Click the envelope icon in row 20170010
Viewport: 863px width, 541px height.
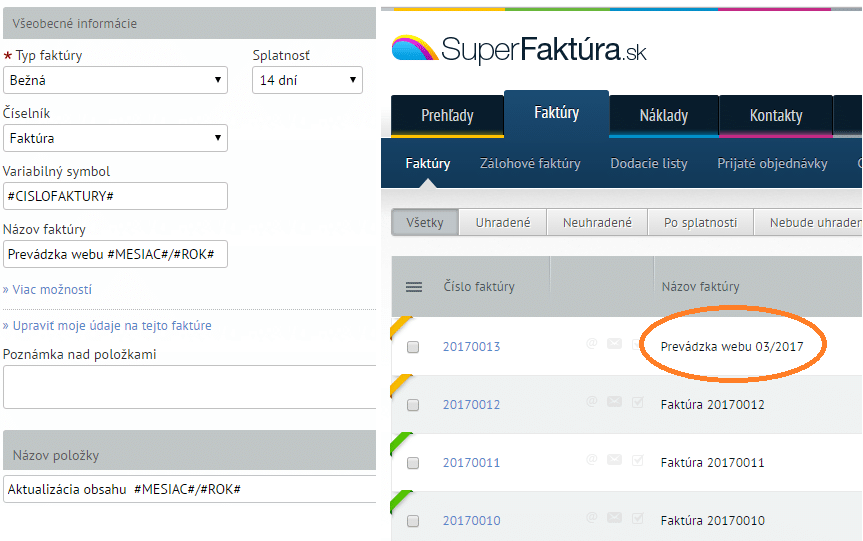pyautogui.click(x=614, y=517)
